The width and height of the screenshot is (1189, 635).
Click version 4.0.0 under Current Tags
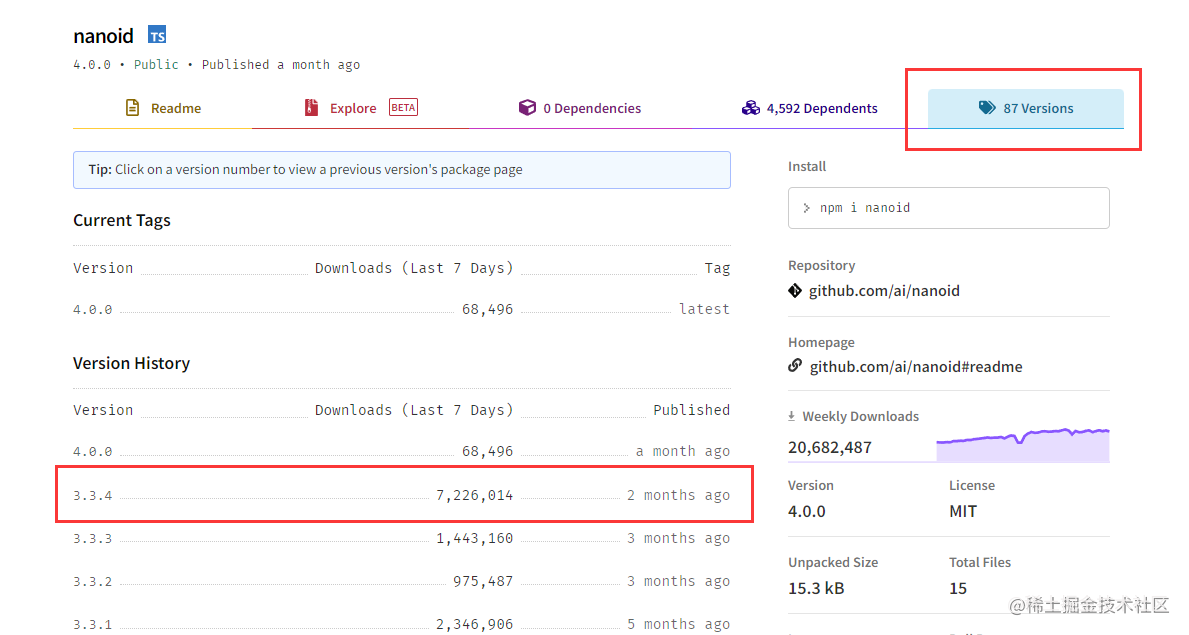click(x=93, y=310)
